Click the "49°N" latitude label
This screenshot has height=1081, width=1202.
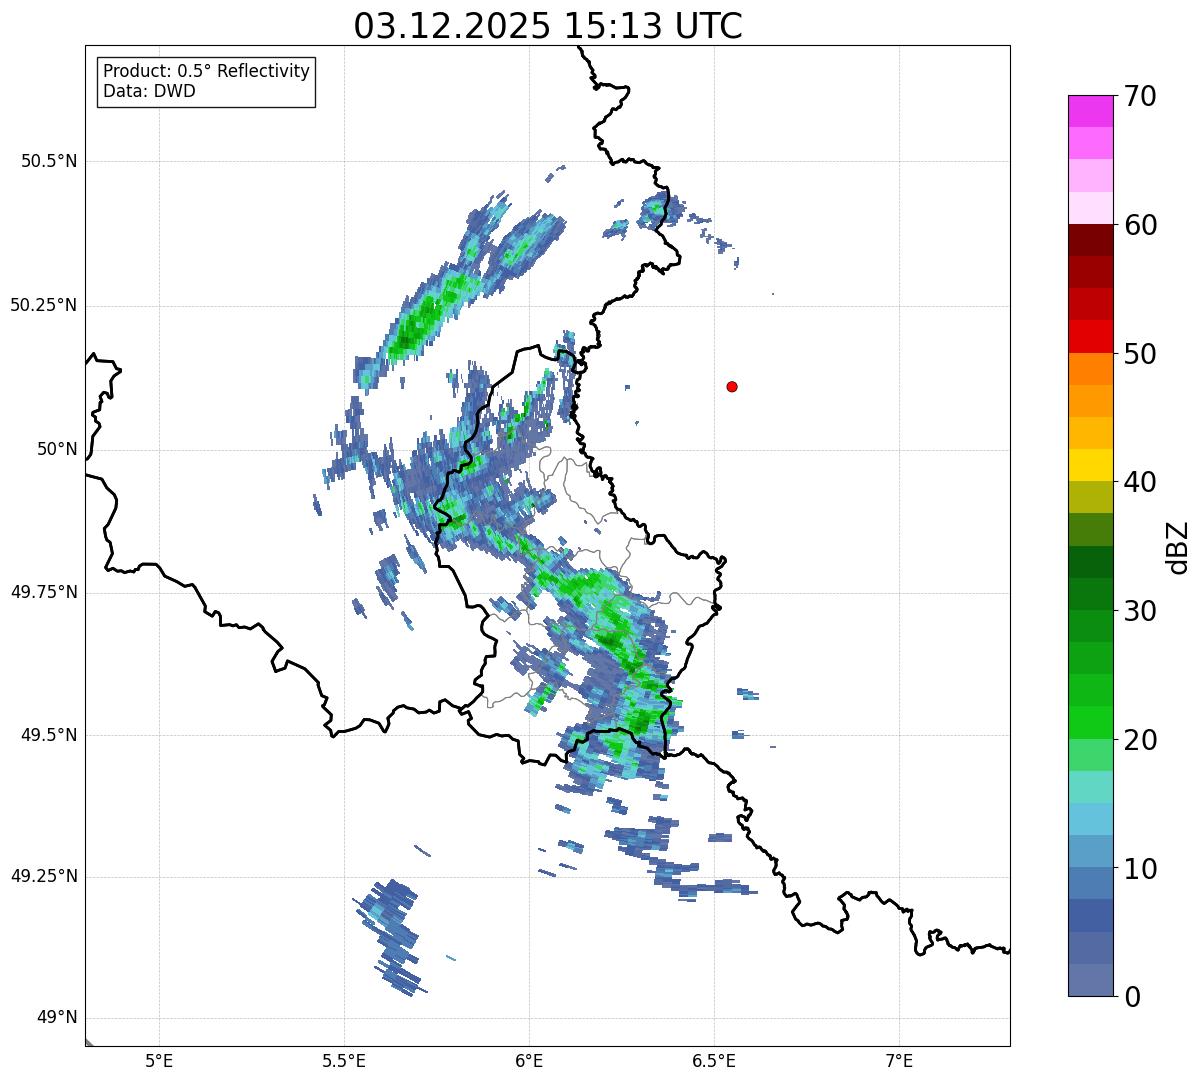pos(57,1018)
